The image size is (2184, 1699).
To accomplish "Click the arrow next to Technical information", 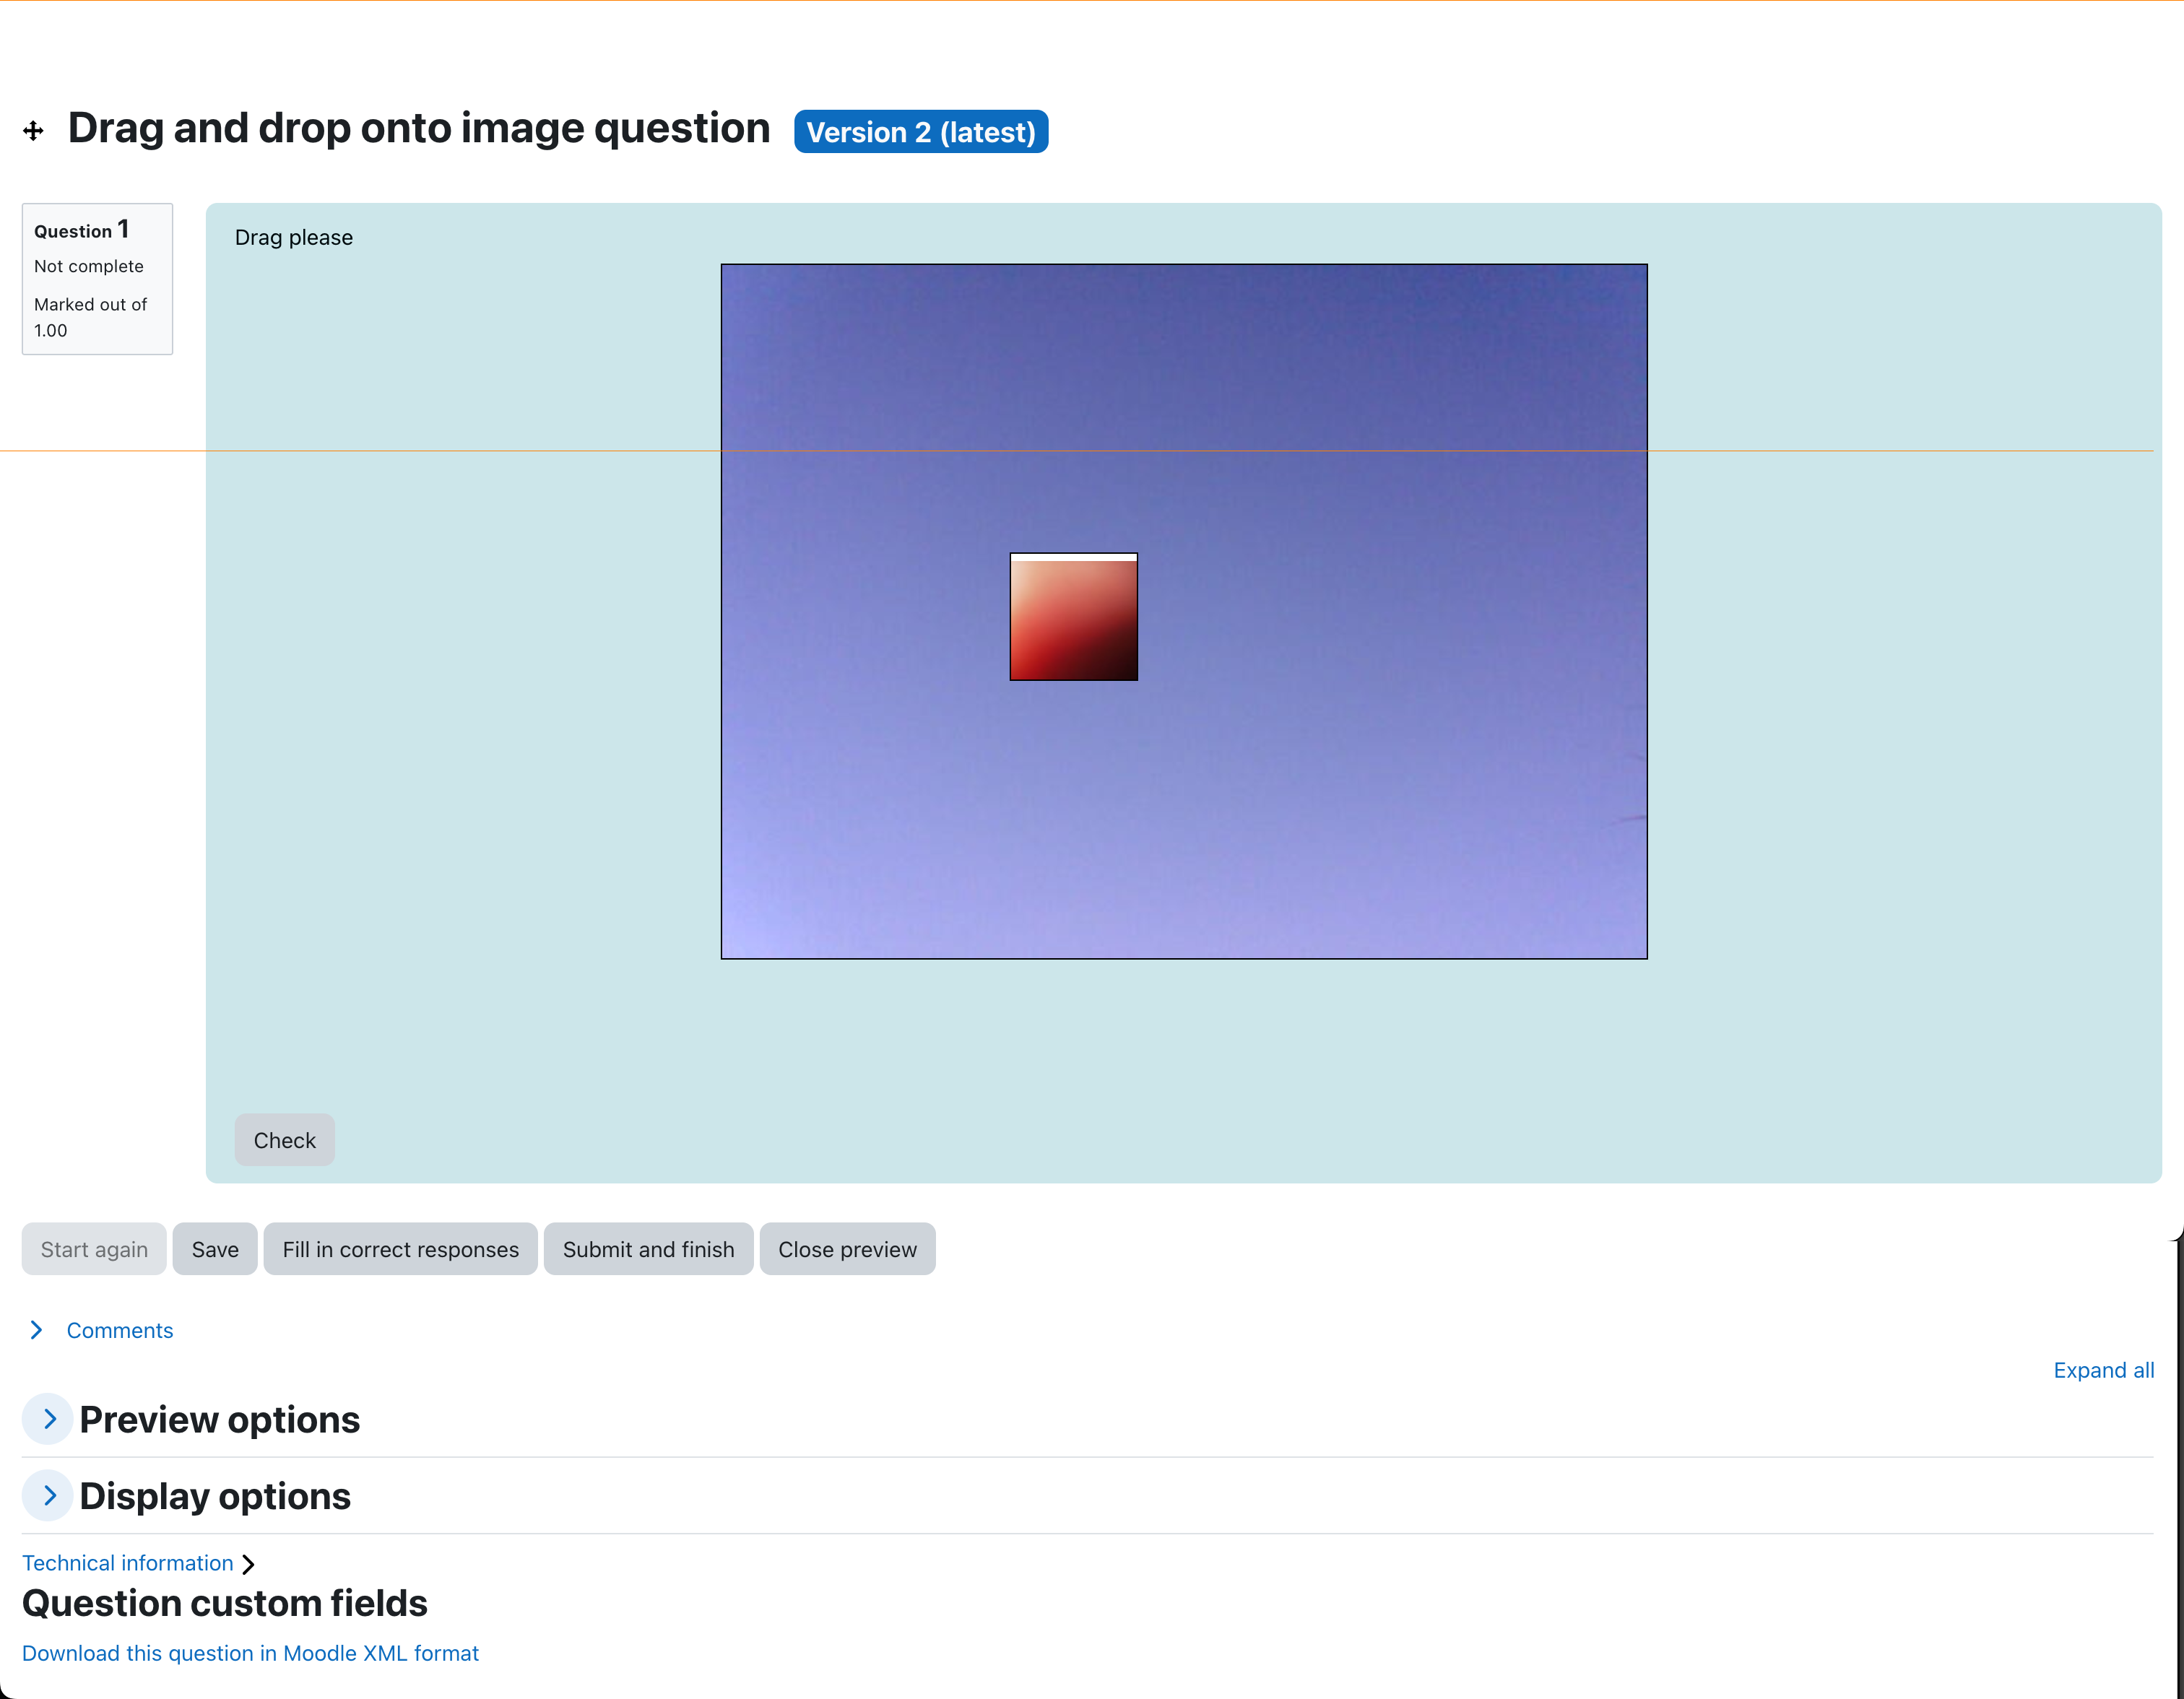I will [248, 1564].
